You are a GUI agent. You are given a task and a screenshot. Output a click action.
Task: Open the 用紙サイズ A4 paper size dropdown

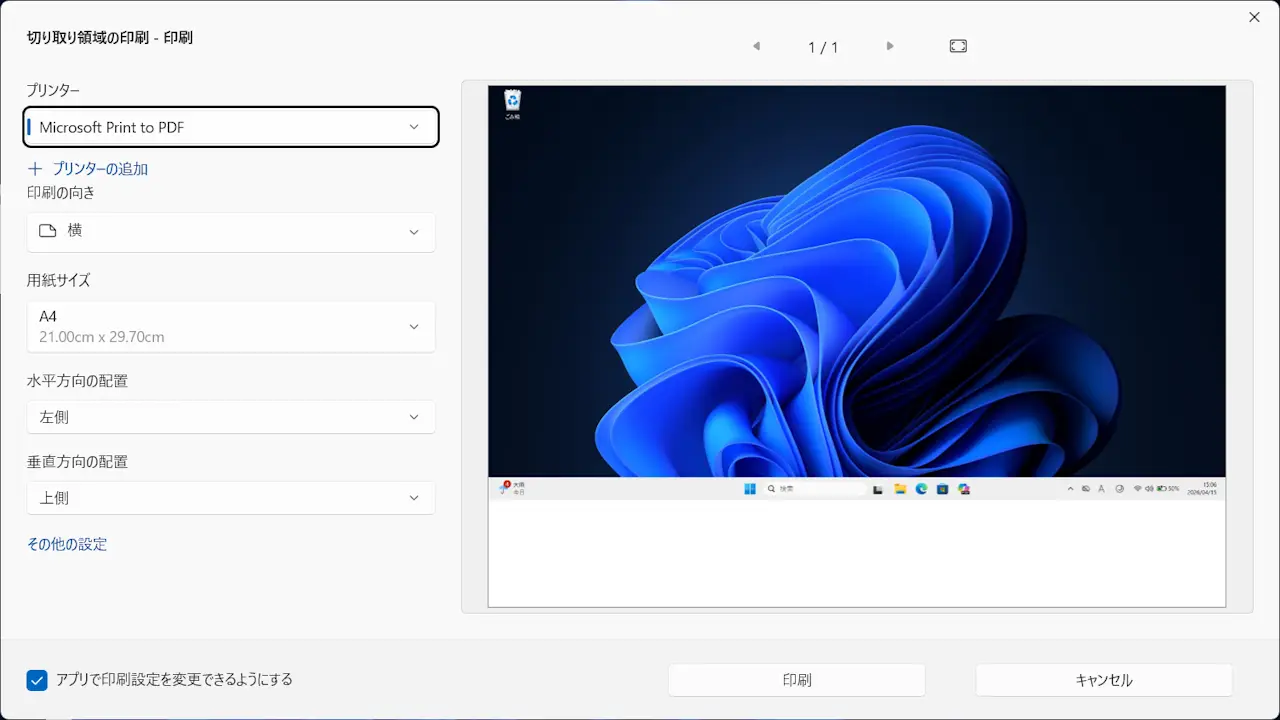pos(231,327)
